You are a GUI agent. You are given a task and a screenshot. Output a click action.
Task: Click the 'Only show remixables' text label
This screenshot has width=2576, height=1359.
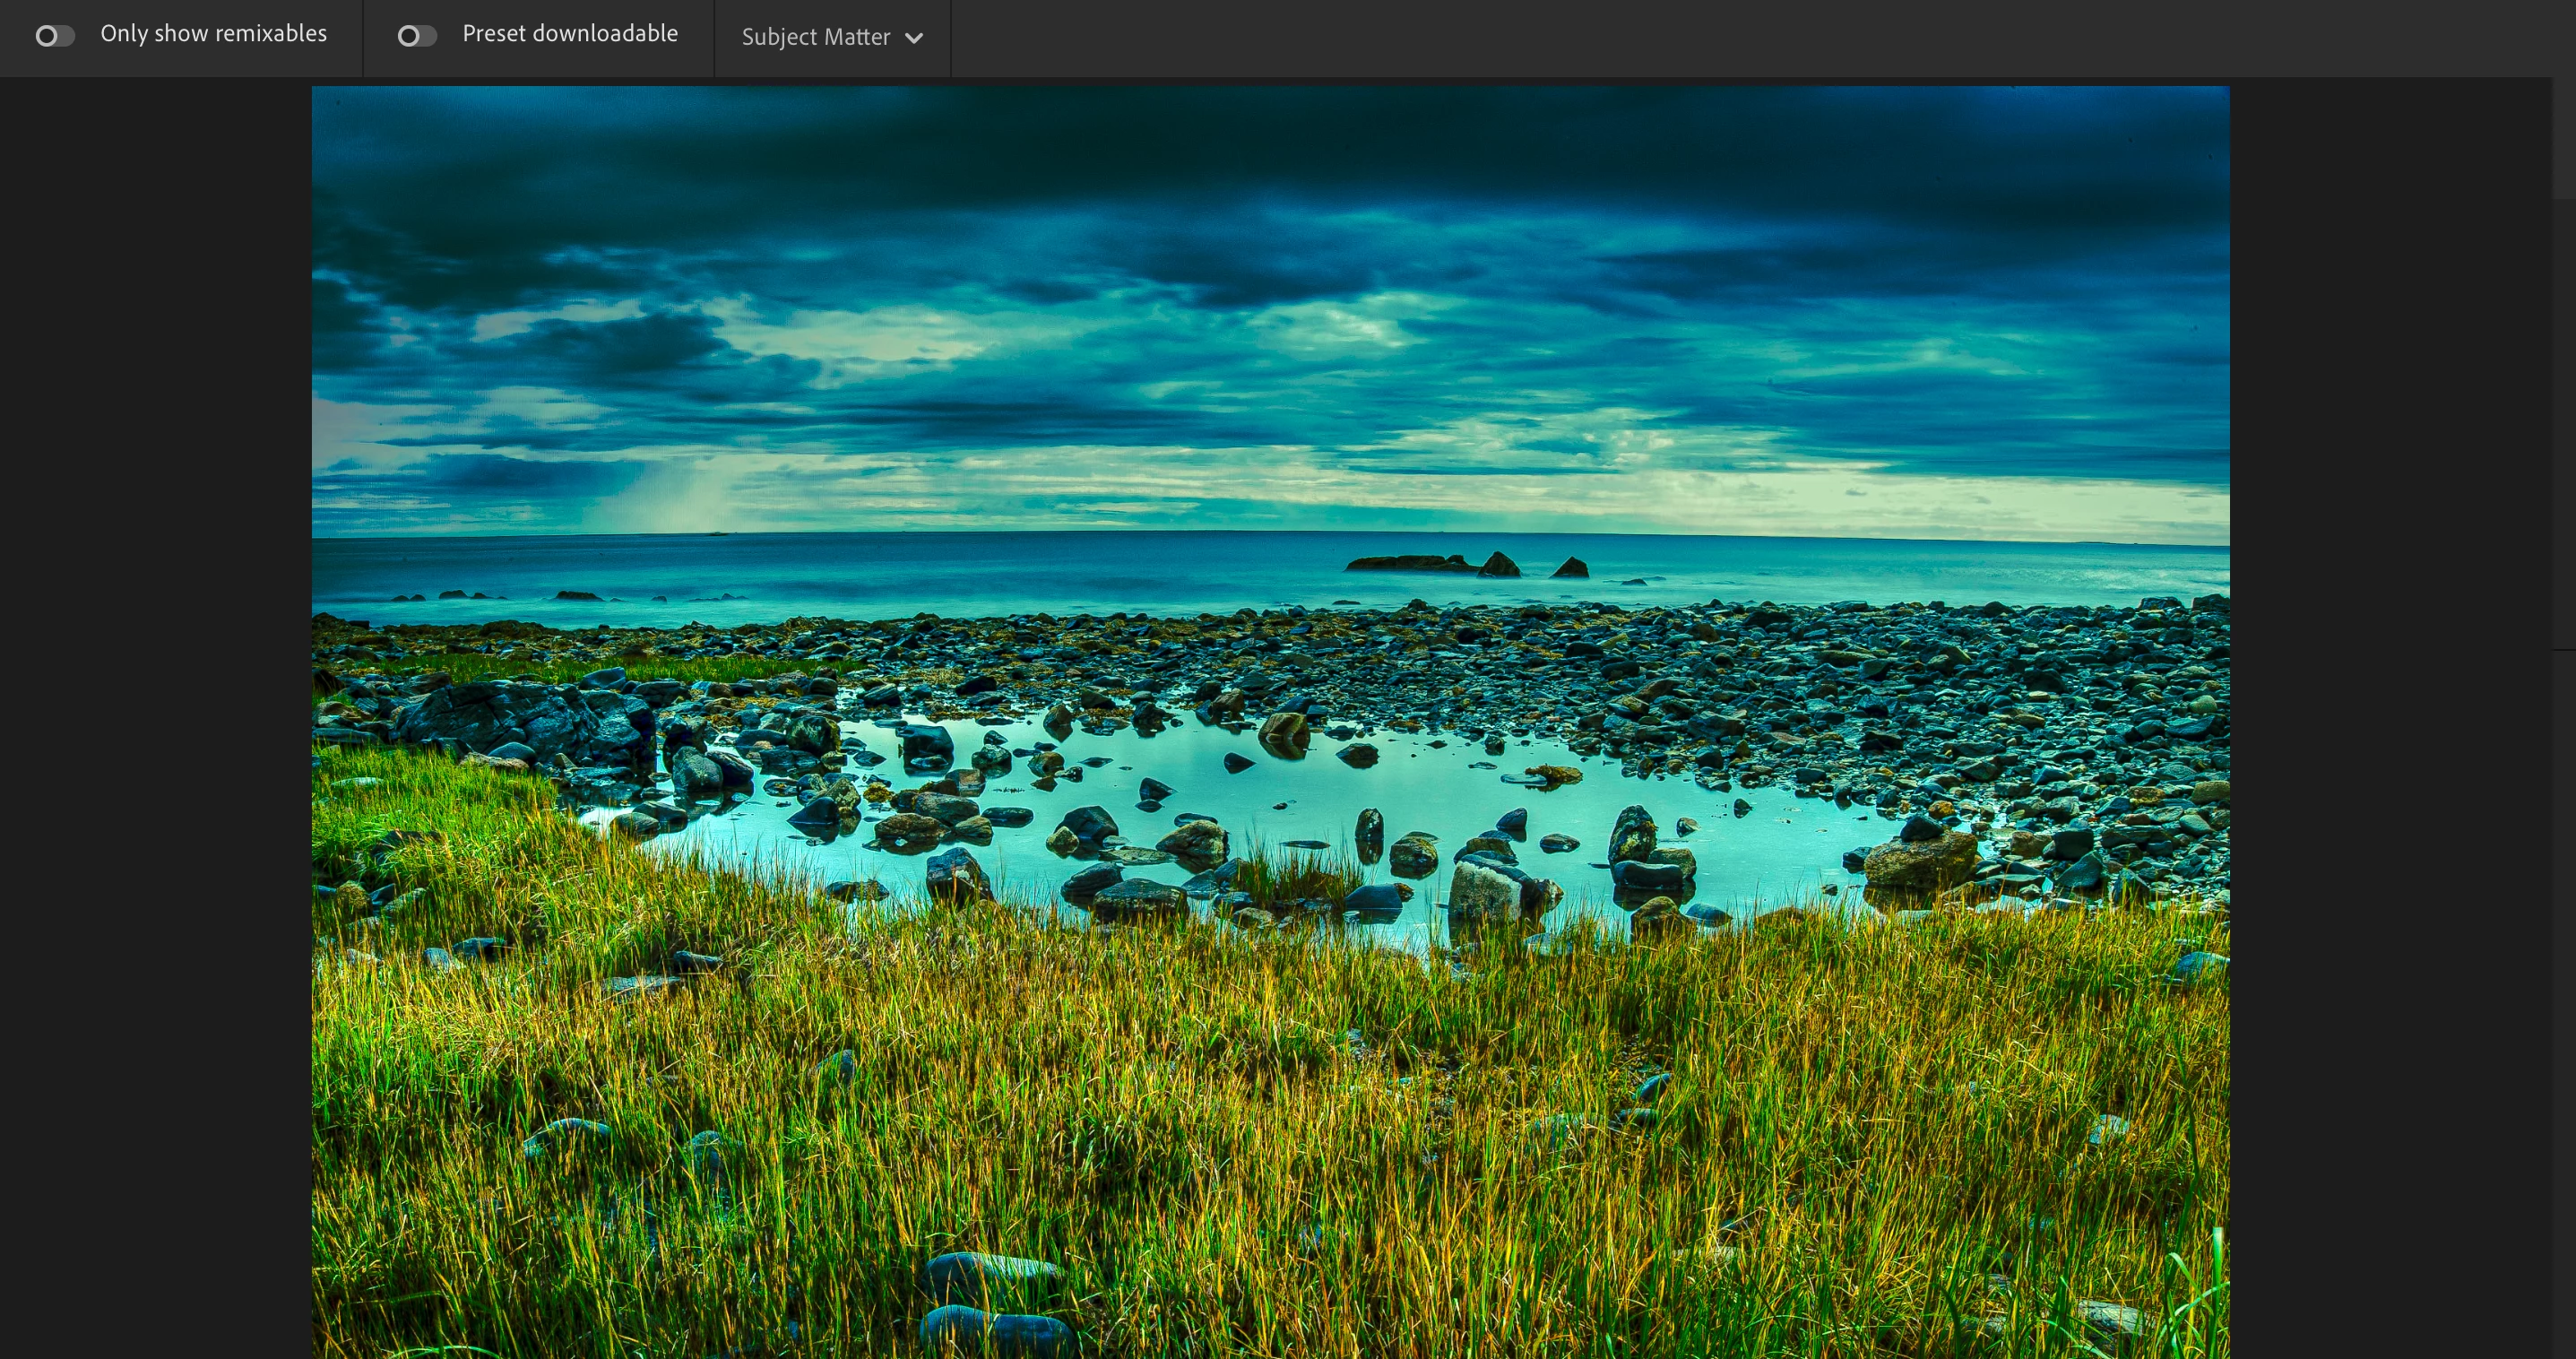point(213,33)
